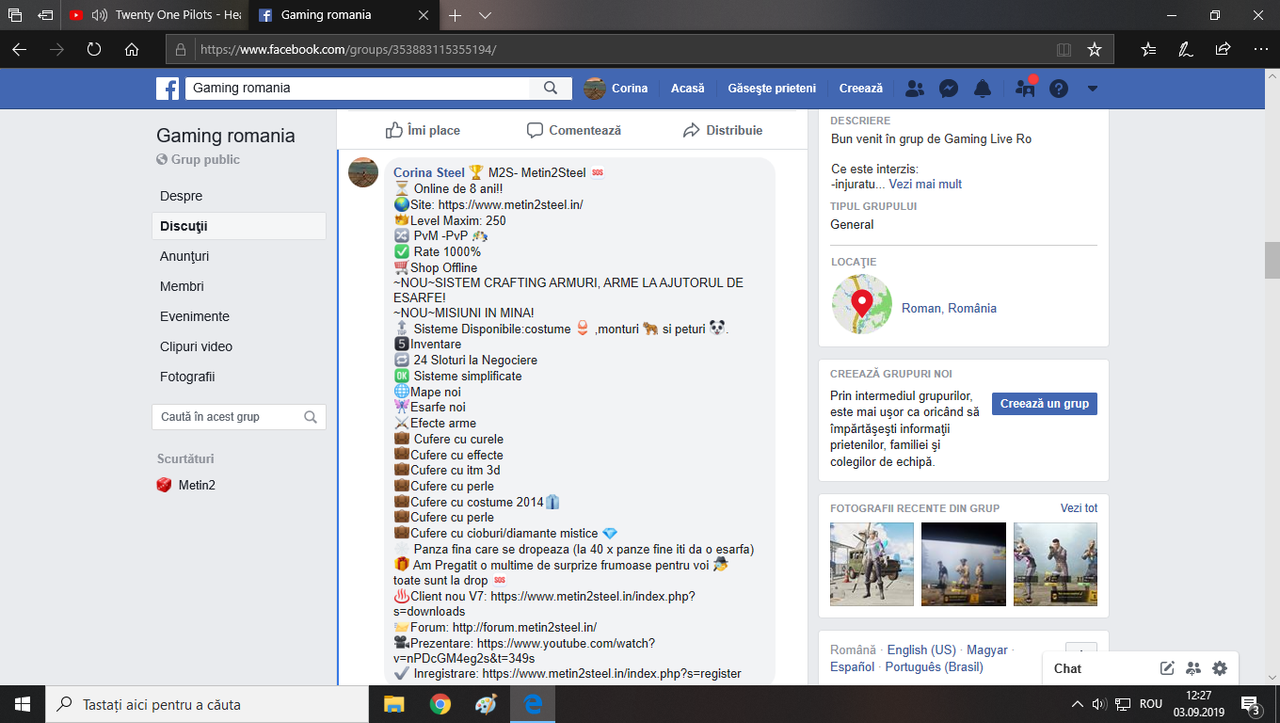The width and height of the screenshot is (1280, 723).
Task: Switch language to Magyar
Action: coord(987,650)
